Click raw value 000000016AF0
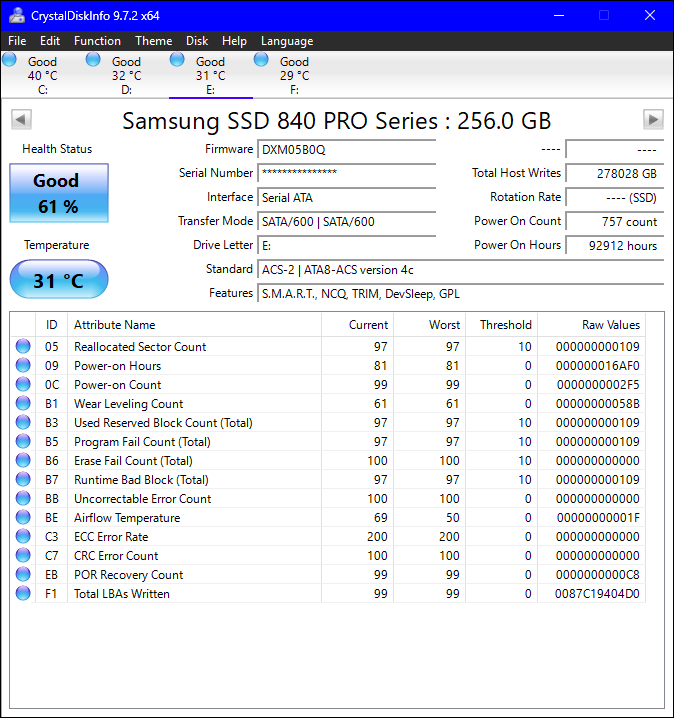 click(x=598, y=366)
